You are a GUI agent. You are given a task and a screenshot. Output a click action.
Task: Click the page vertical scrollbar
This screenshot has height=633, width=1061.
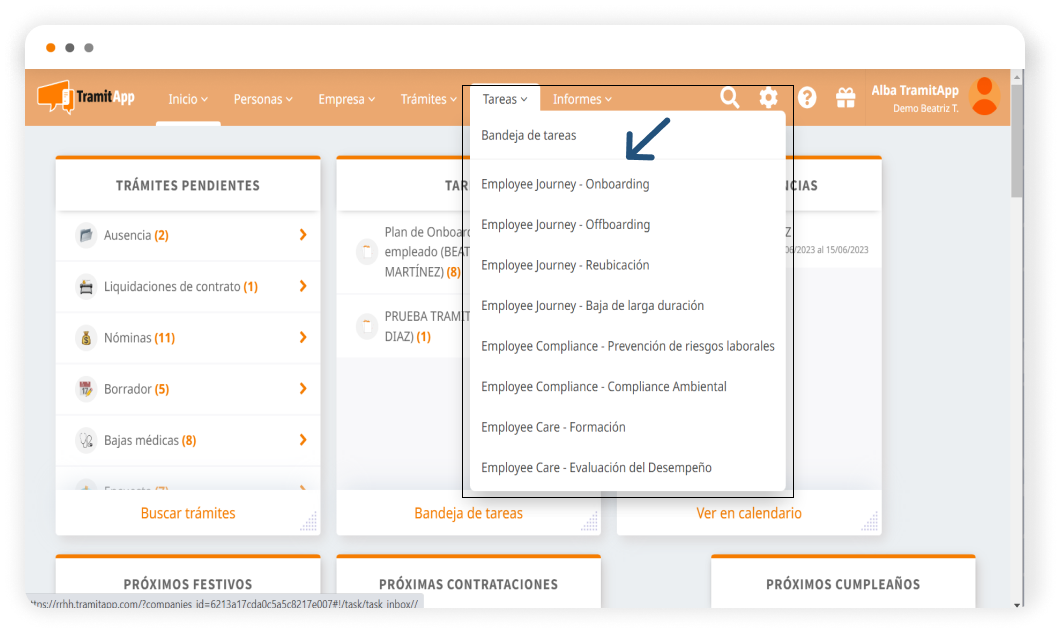tap(1017, 300)
